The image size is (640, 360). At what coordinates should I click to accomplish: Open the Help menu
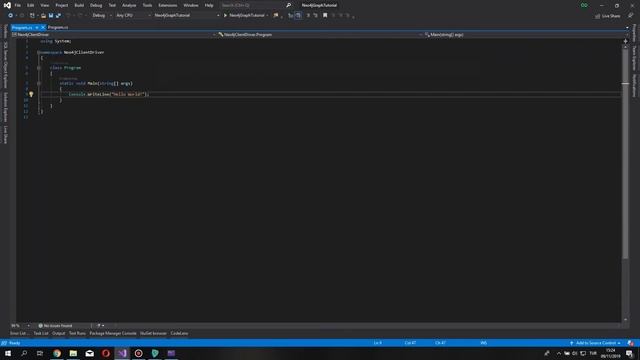209,5
